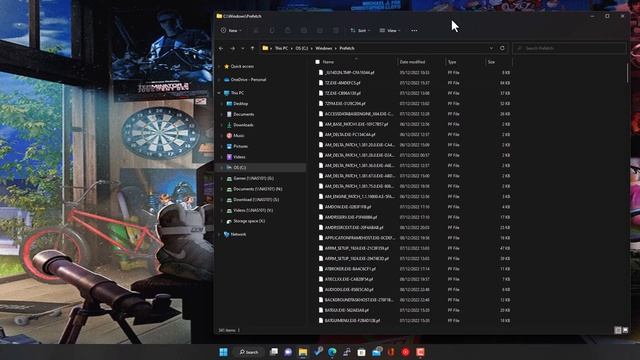This screenshot has height=360, width=640.
Task: Click the Rename icon in Explorer toolbar
Action: [x=304, y=31]
